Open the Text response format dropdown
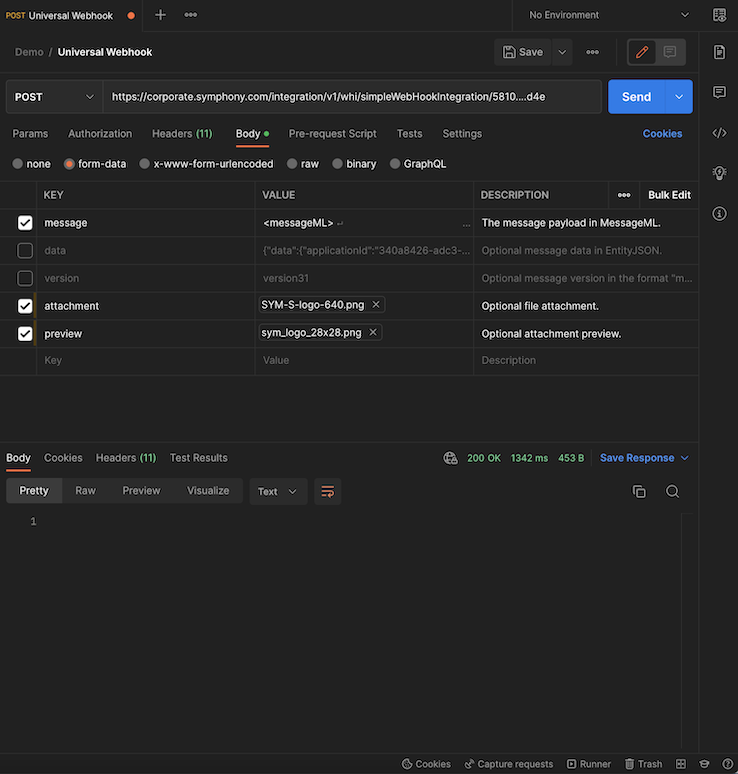The width and height of the screenshot is (738, 774). tap(278, 491)
